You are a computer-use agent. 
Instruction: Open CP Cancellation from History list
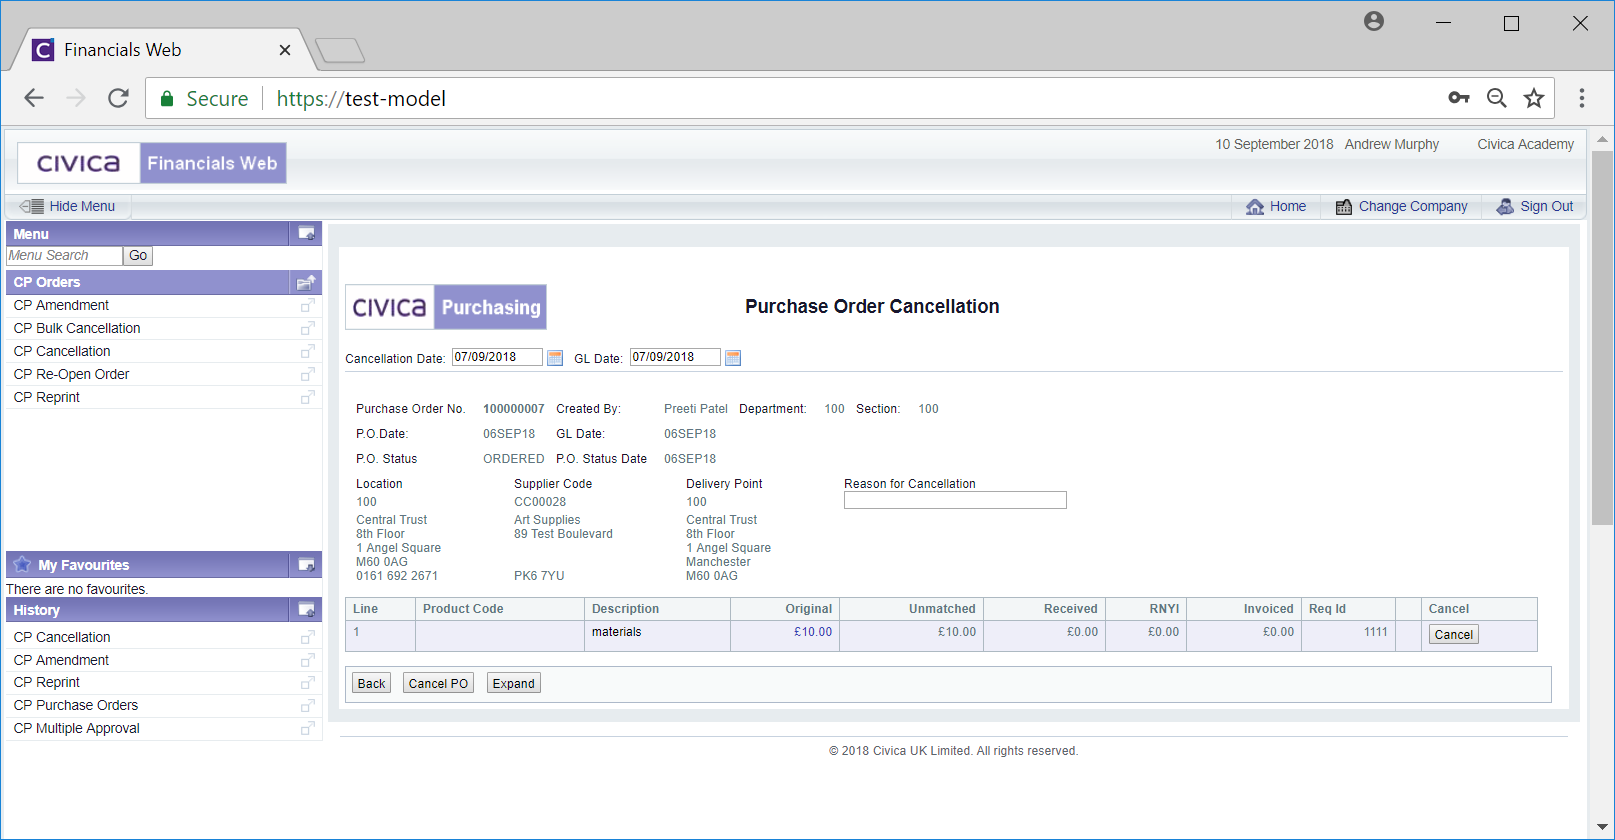pyautogui.click(x=62, y=637)
